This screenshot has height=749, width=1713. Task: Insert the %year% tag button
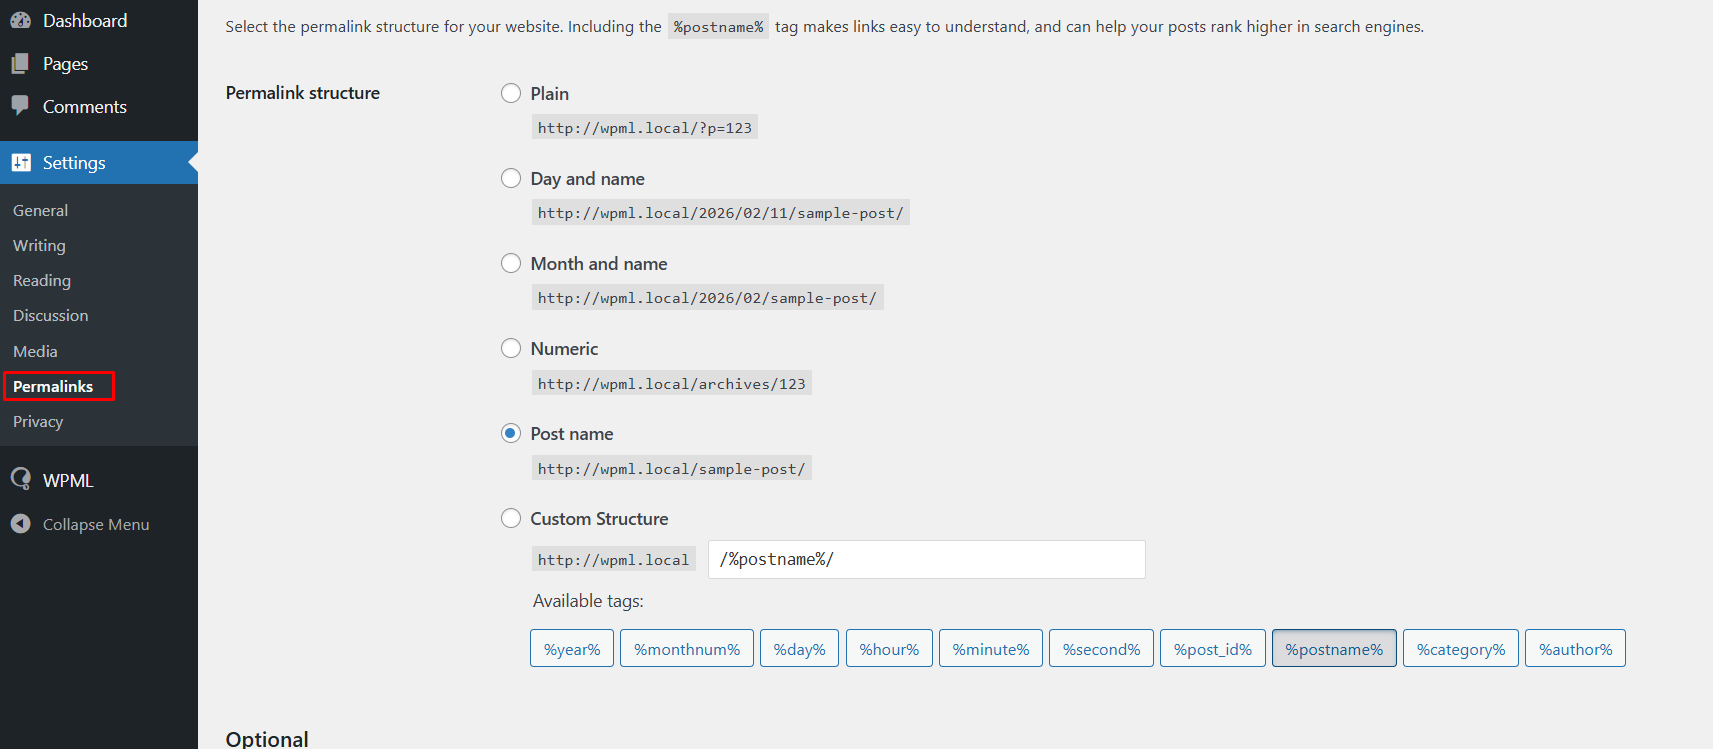point(572,649)
